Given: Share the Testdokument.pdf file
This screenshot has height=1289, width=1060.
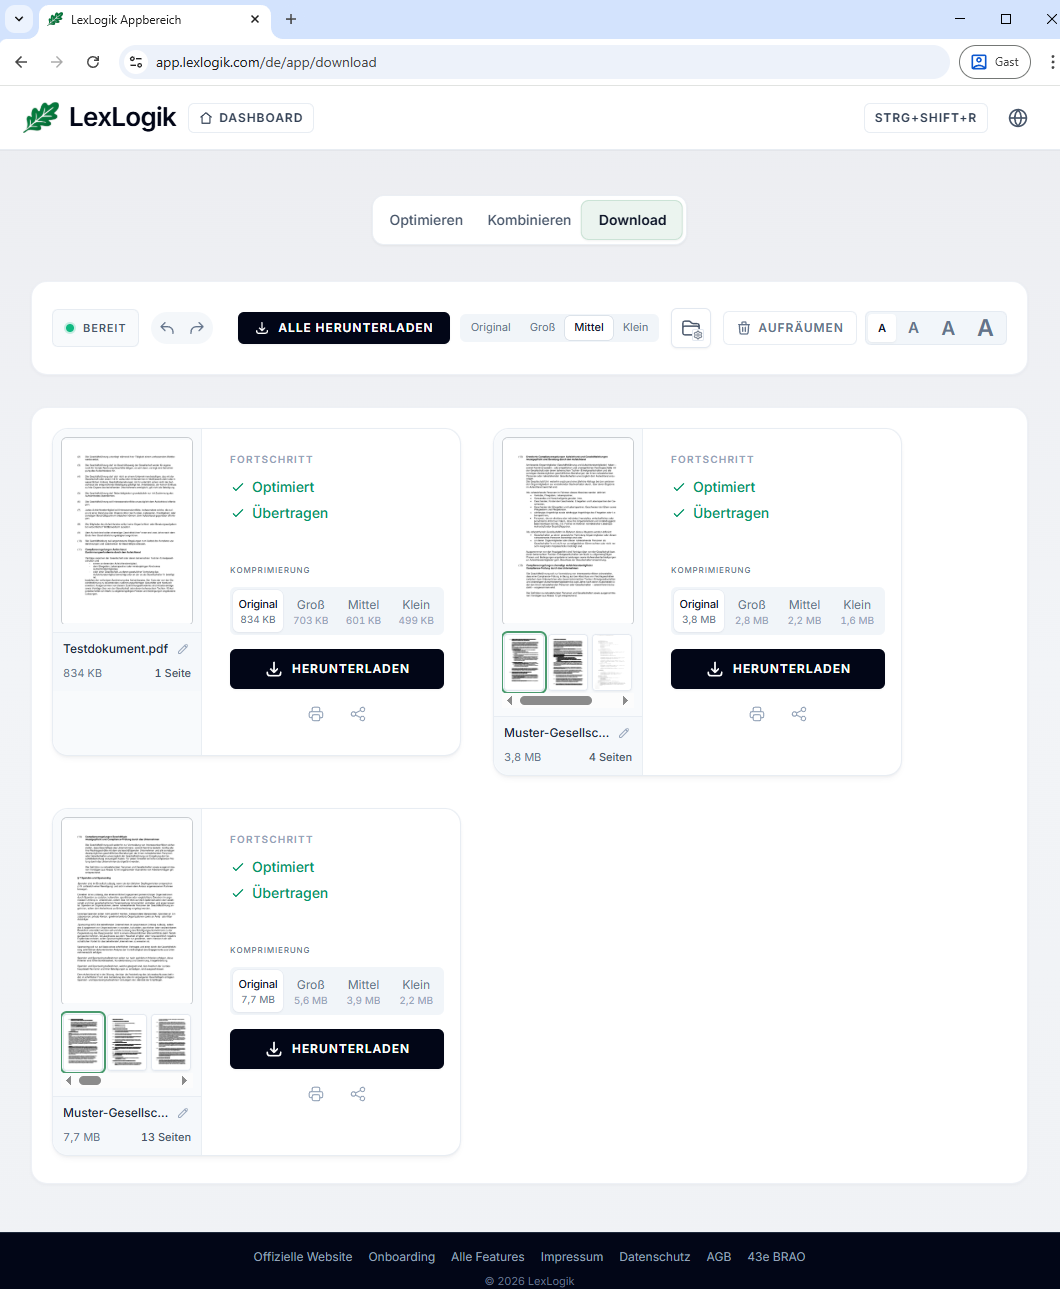Looking at the screenshot, I should (358, 714).
